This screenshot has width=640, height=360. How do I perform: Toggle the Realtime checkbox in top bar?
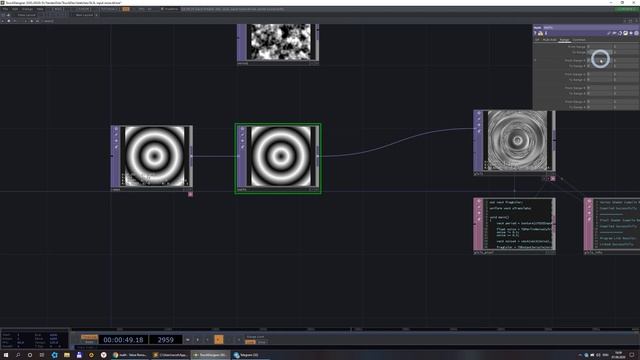(x=162, y=9)
